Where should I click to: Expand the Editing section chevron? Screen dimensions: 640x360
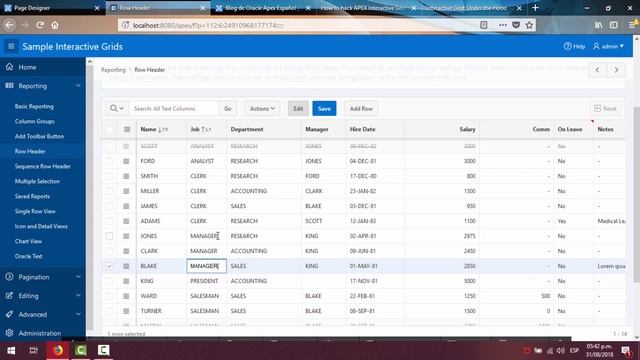(78, 296)
